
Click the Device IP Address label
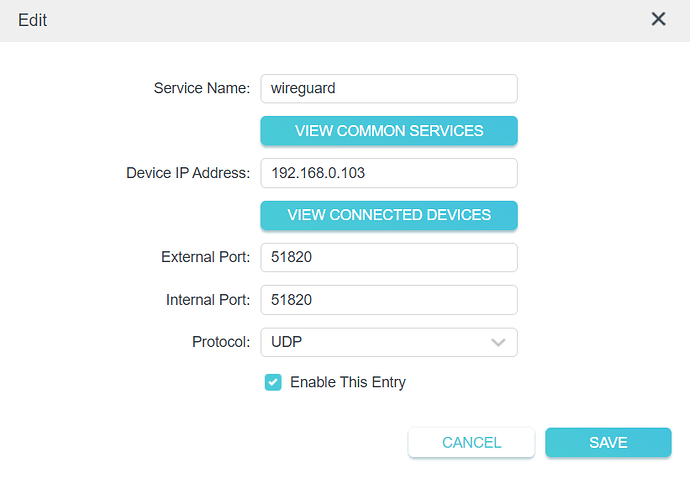[x=187, y=173]
